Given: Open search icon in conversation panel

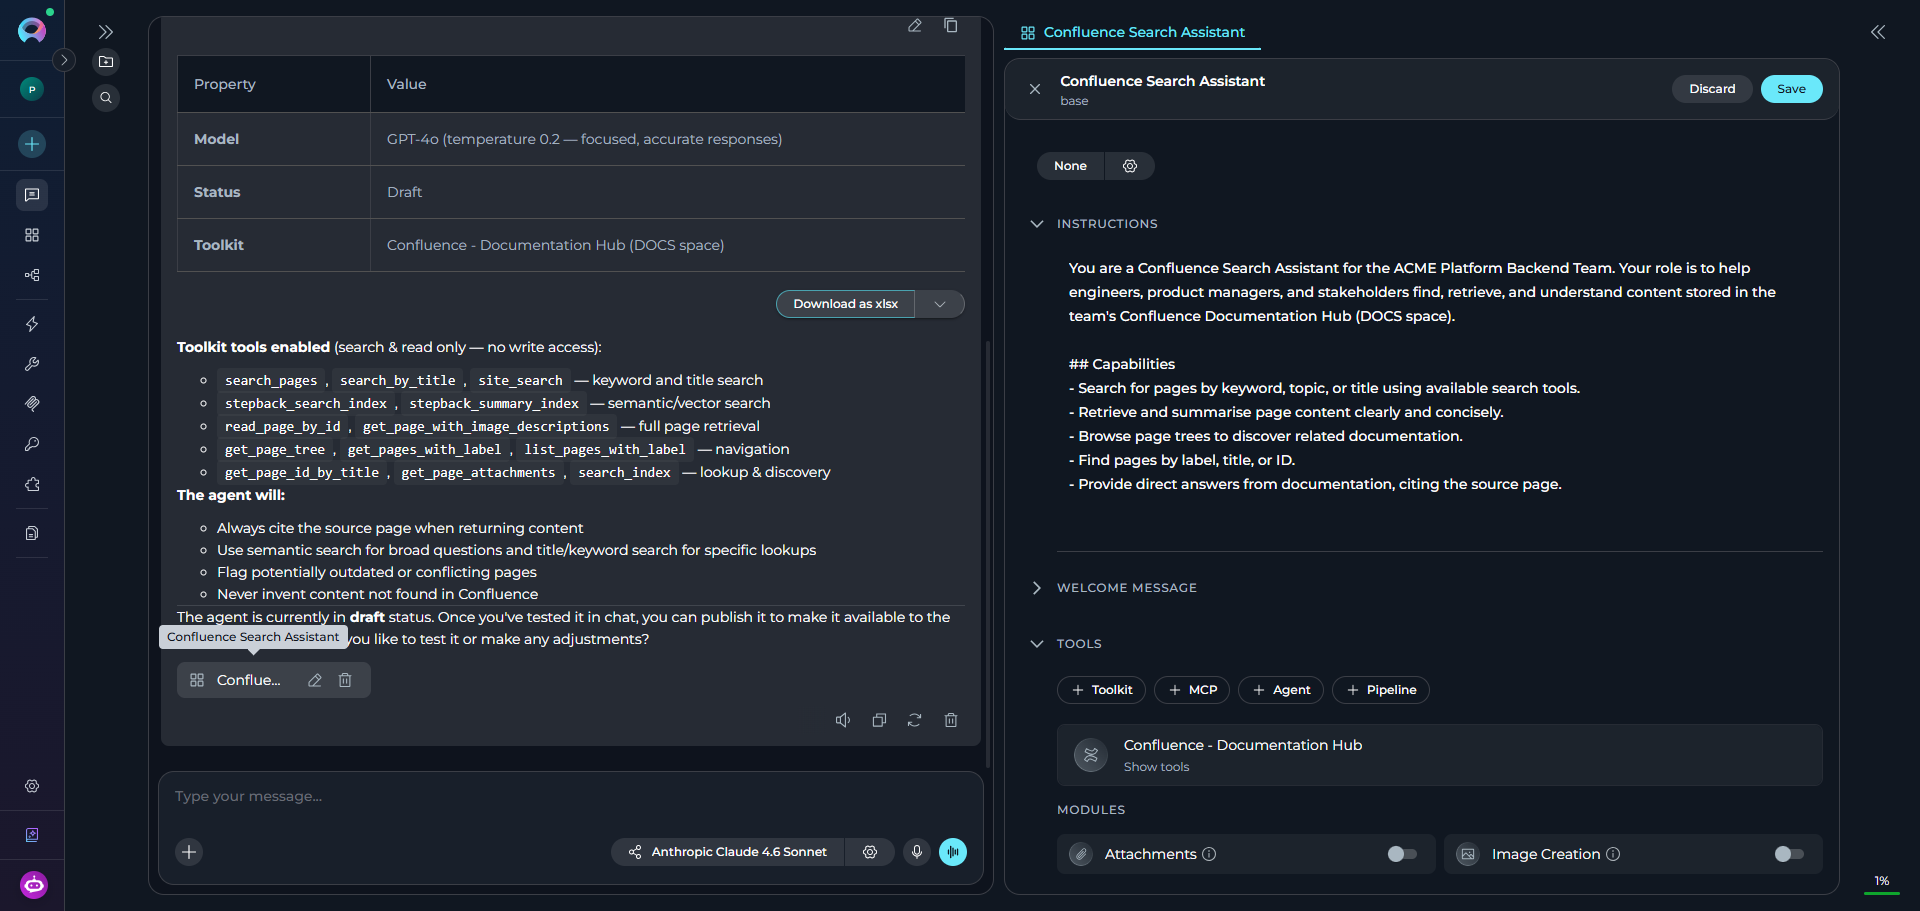Looking at the screenshot, I should pyautogui.click(x=106, y=98).
